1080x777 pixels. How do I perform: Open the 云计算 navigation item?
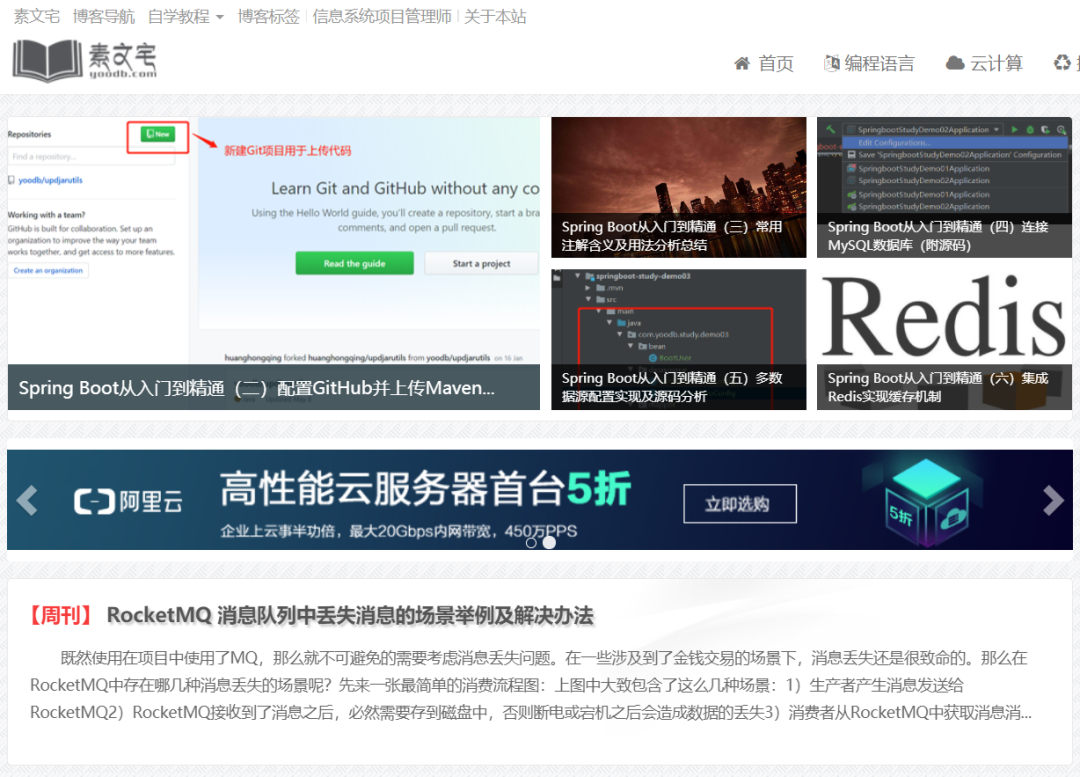coord(984,63)
